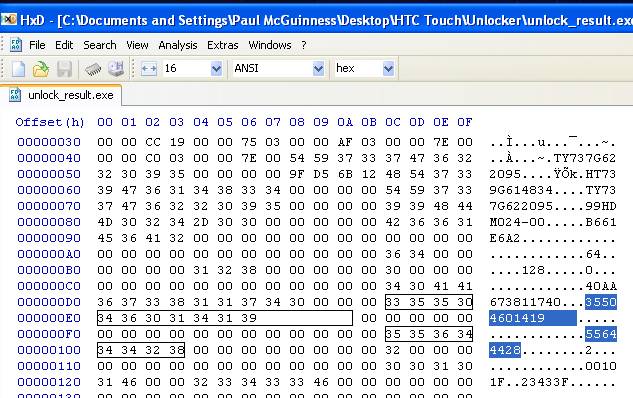Screen dimensions: 633x398
Task: Open the Analysis menu
Action: tap(178, 45)
